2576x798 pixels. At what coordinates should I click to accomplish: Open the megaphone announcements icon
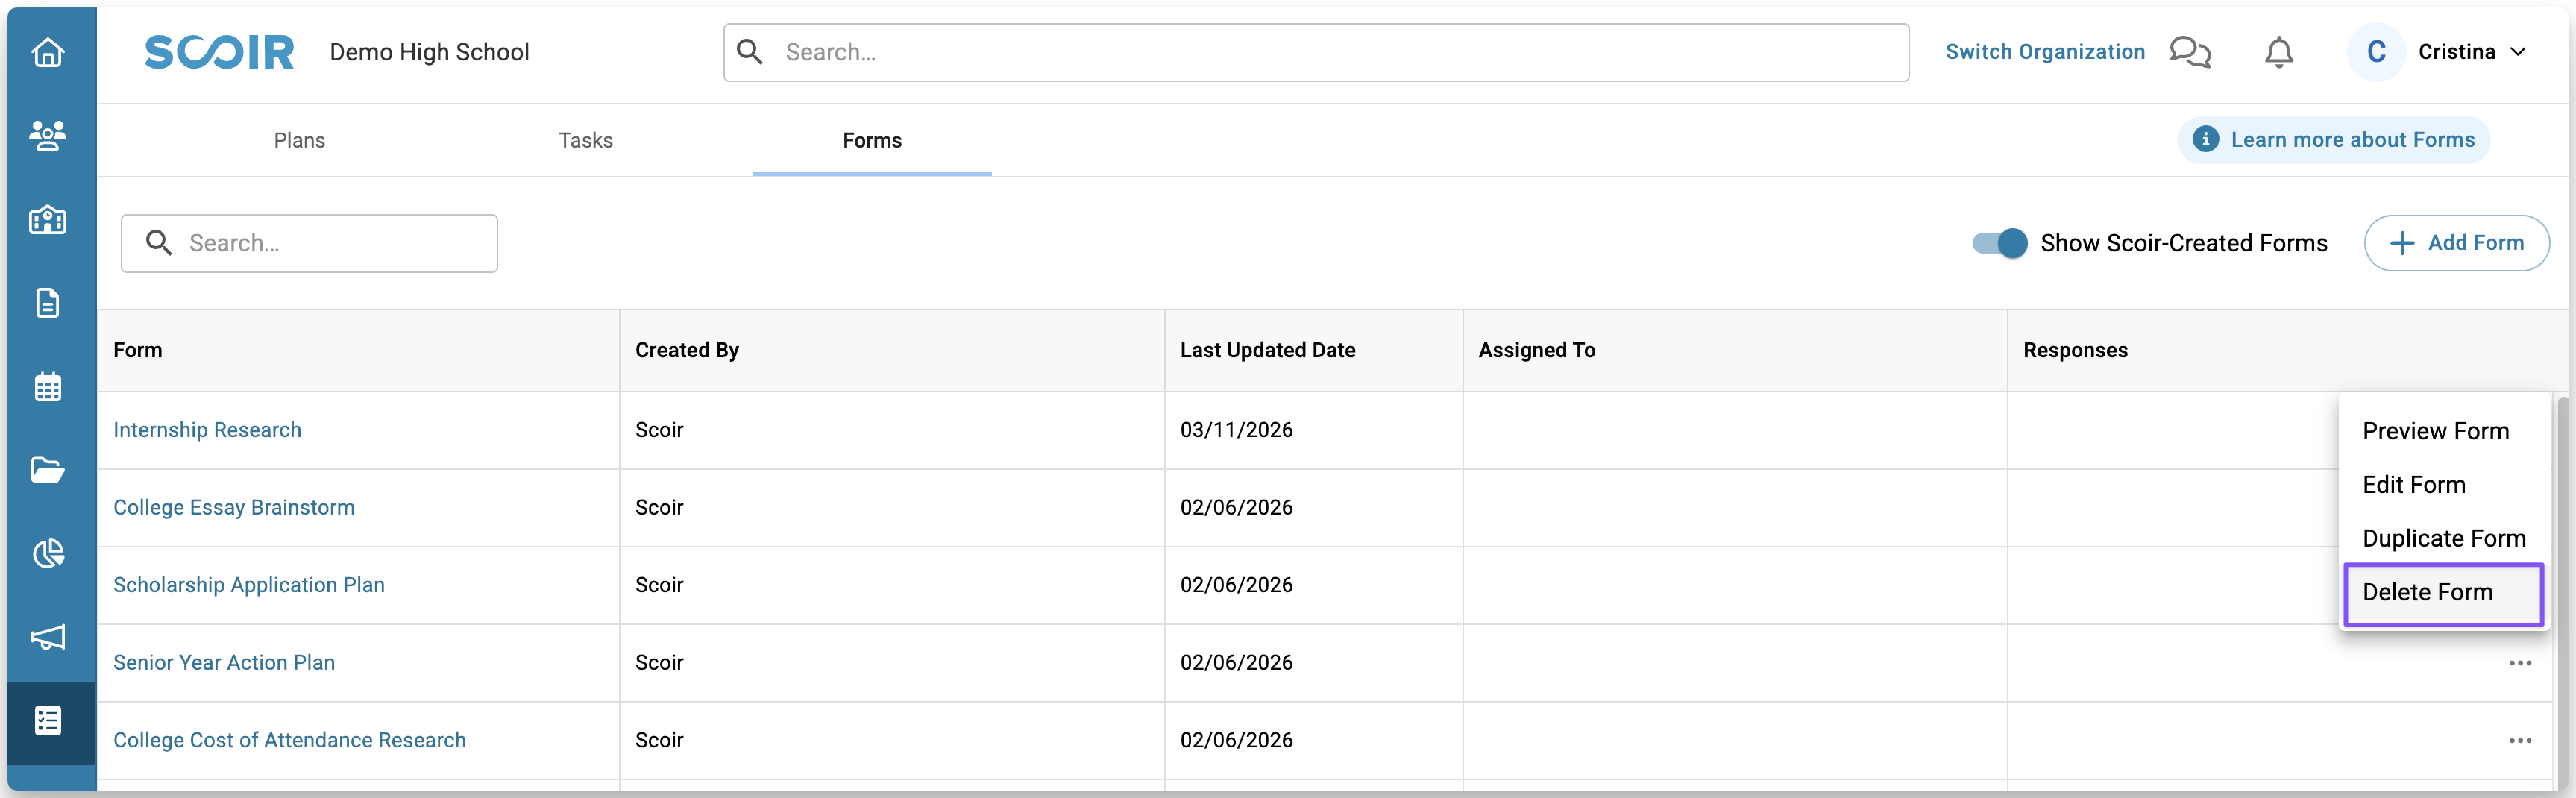(48, 637)
